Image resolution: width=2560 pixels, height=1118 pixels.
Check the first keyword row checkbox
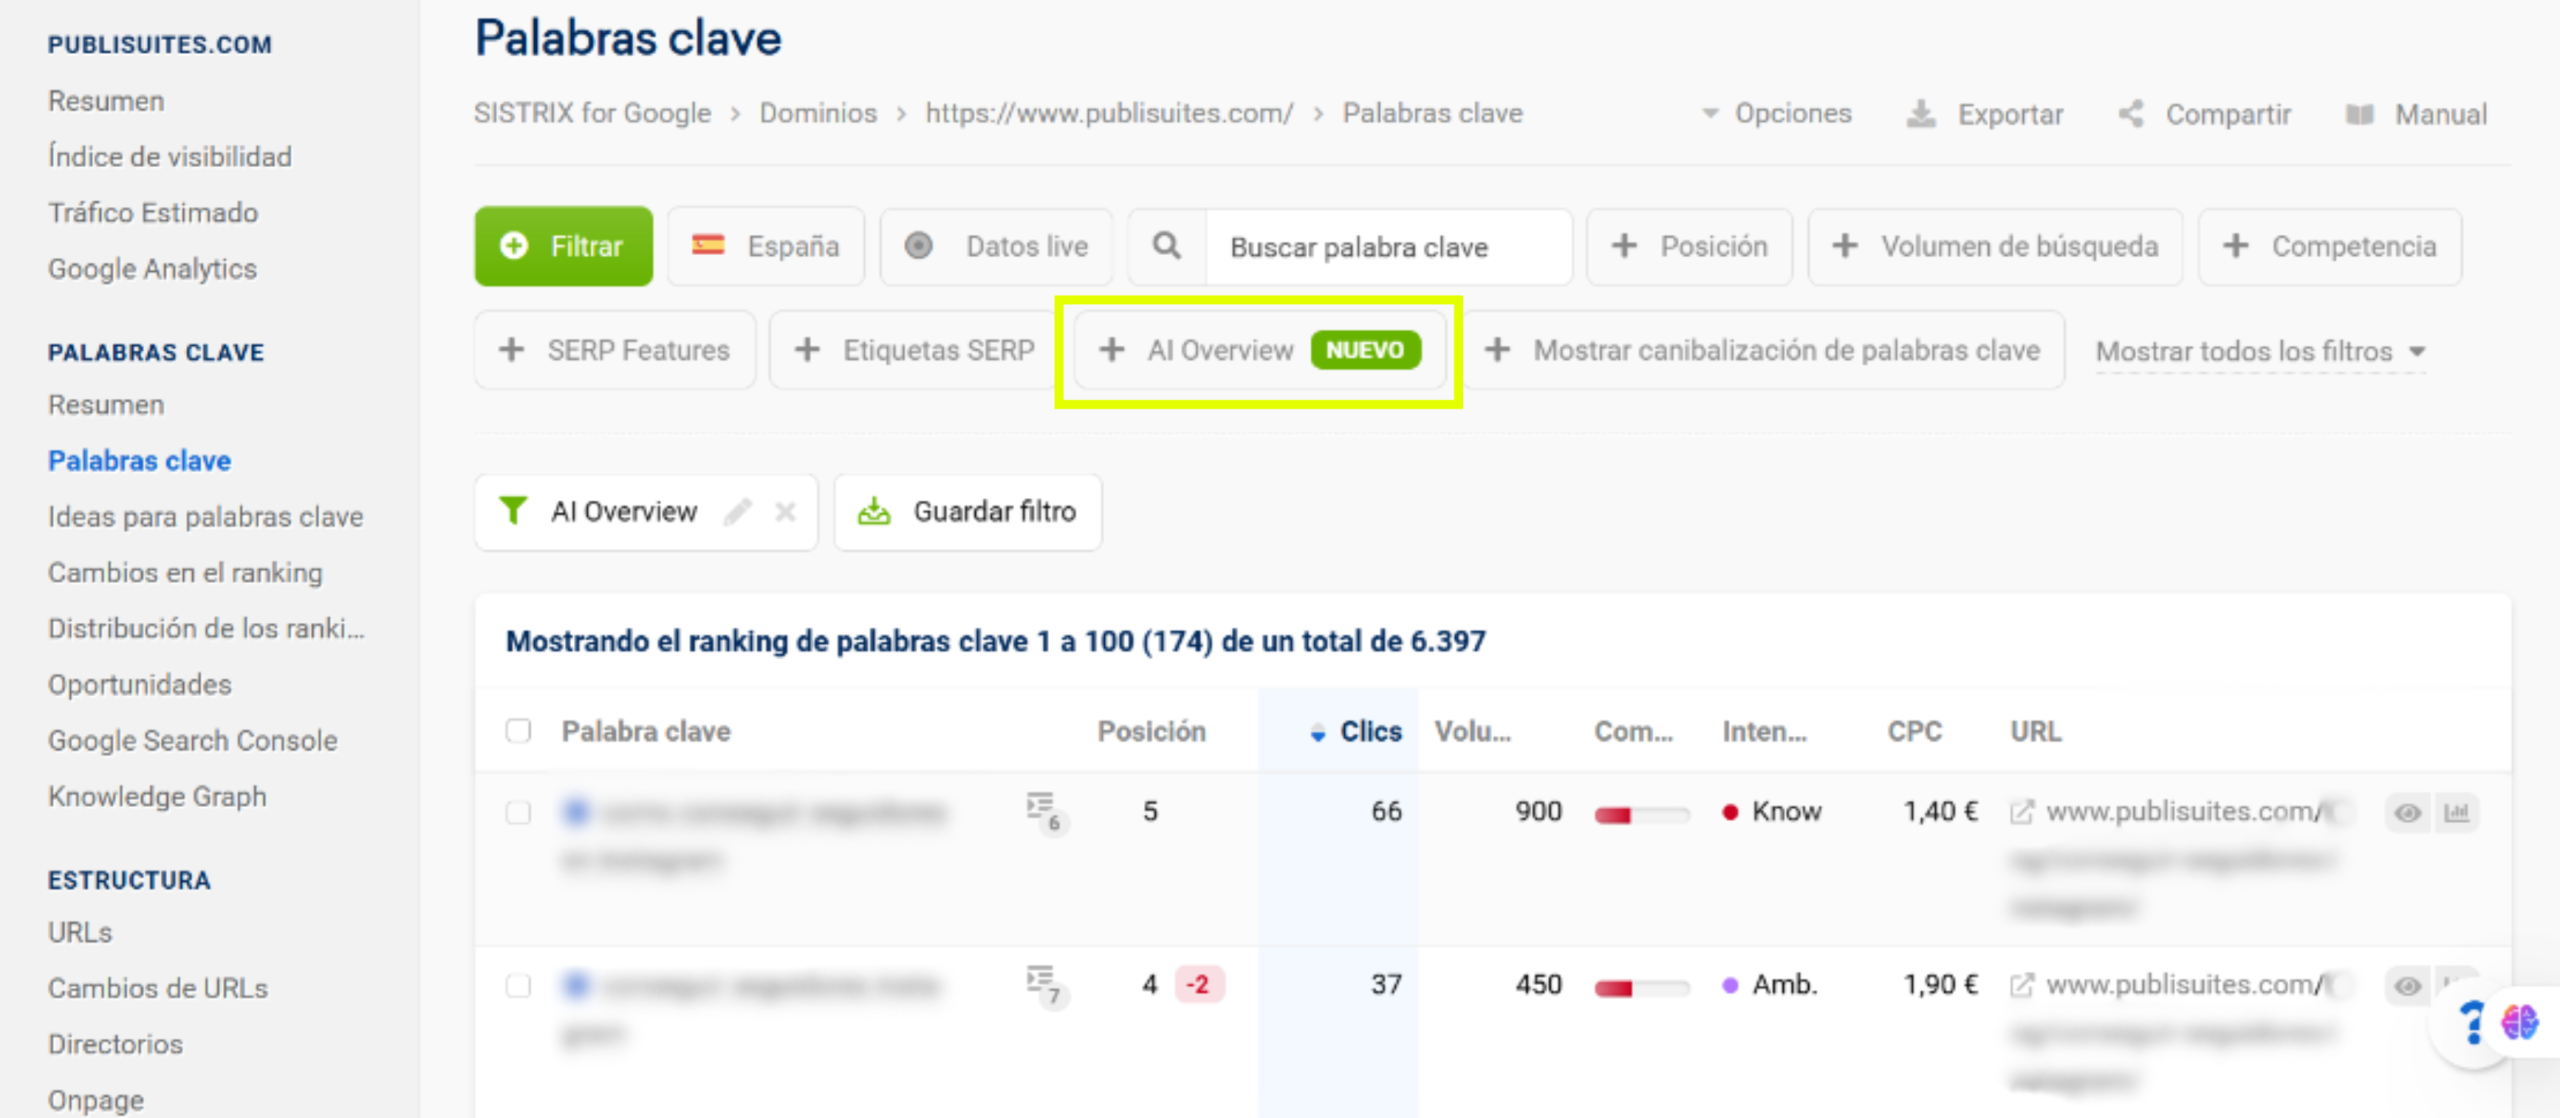(x=518, y=812)
